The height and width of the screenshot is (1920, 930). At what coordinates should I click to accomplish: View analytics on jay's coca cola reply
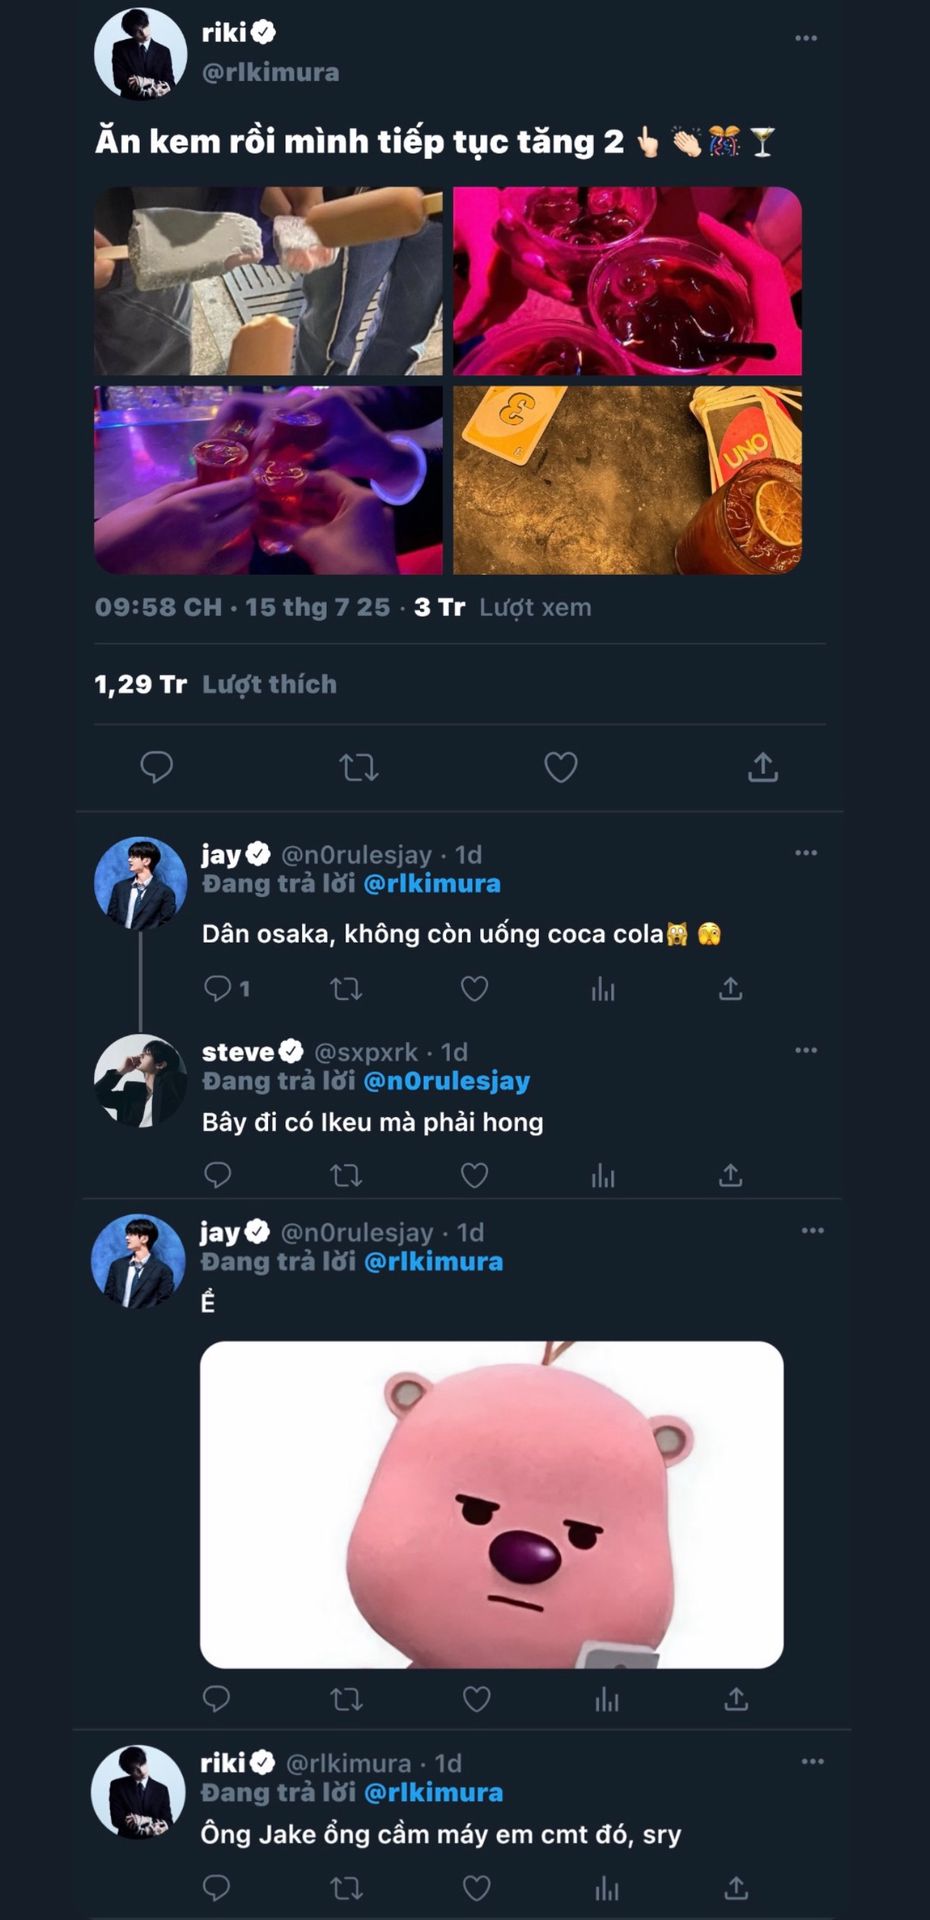coord(603,989)
